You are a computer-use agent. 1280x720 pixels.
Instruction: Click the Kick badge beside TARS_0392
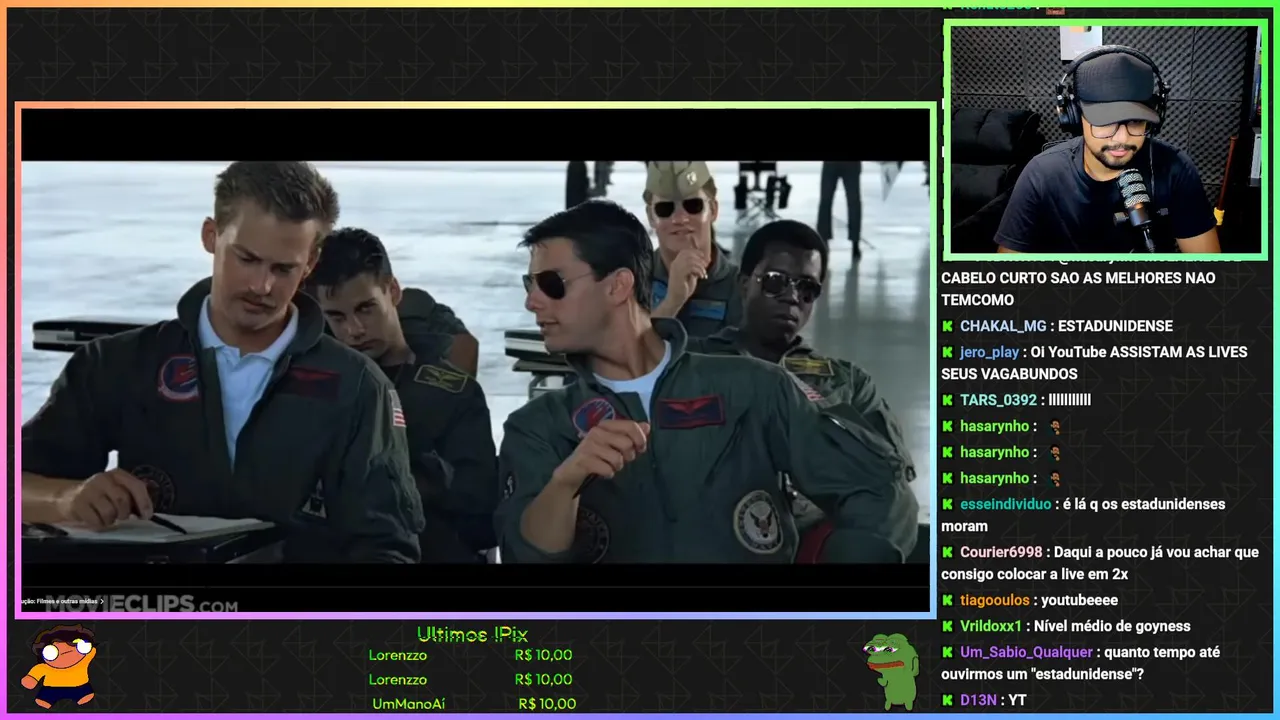tap(947, 400)
